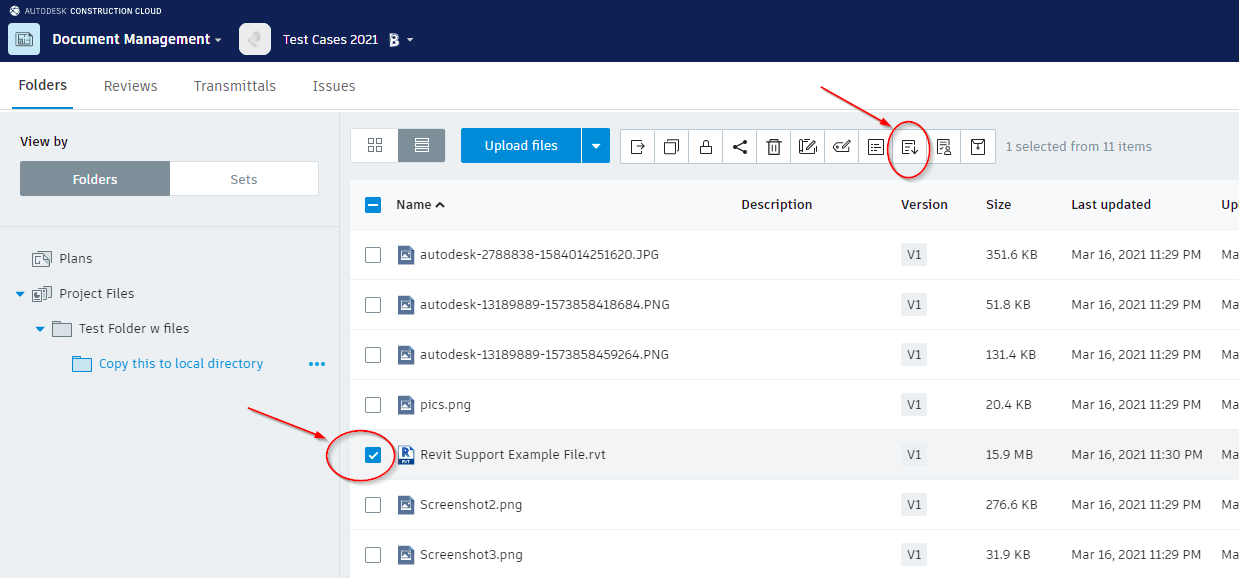Open the Share icon in the toolbar

739,146
